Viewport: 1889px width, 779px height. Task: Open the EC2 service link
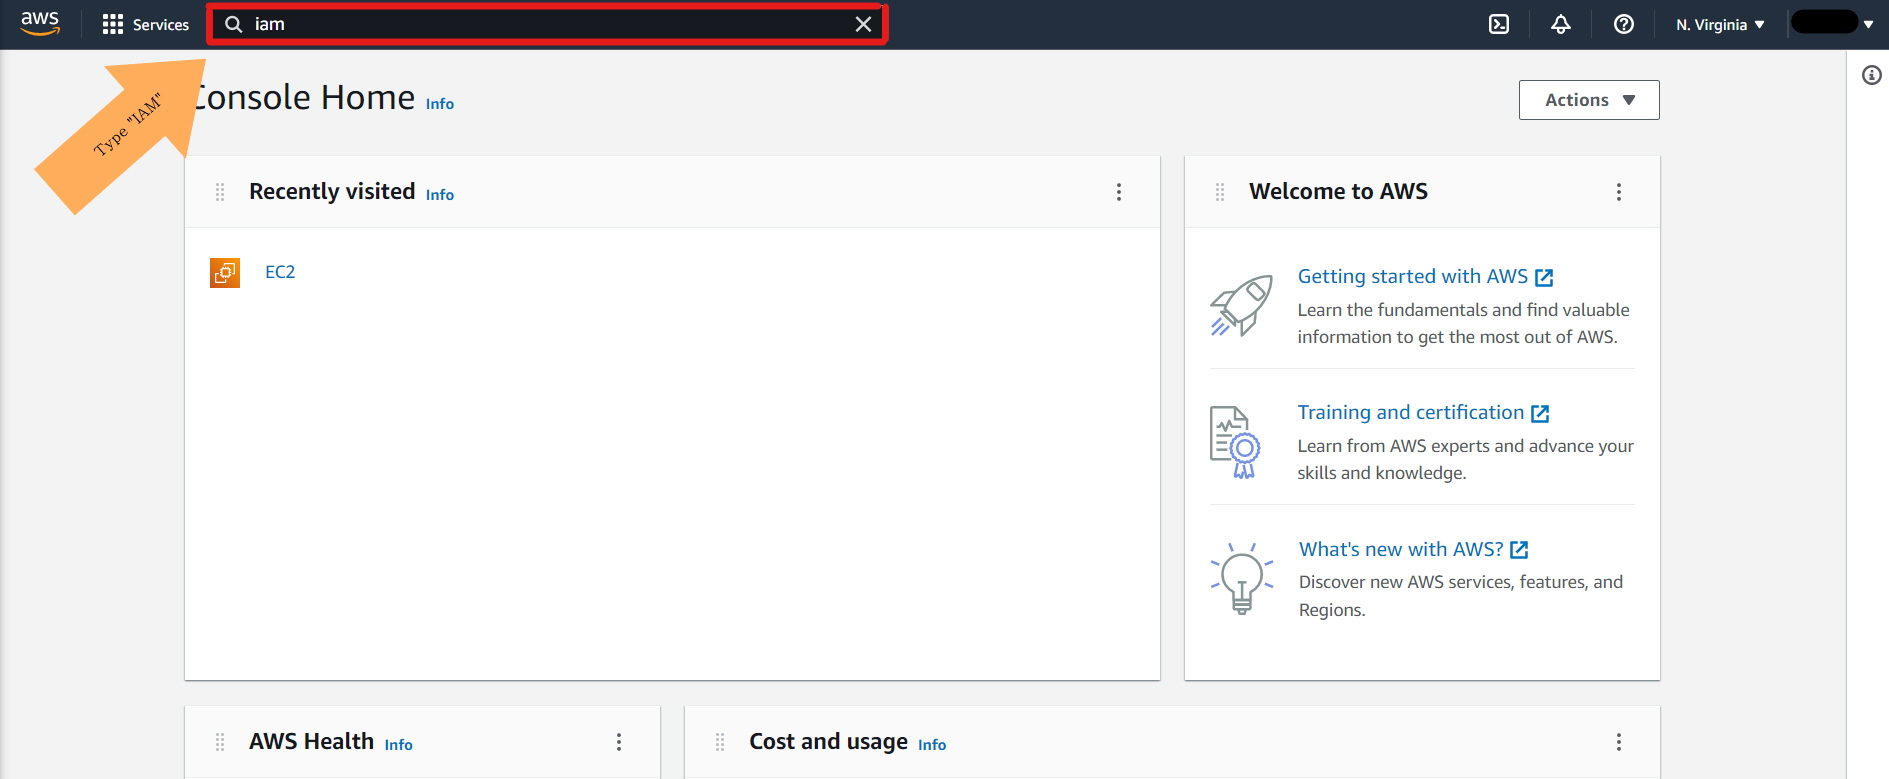tap(280, 272)
